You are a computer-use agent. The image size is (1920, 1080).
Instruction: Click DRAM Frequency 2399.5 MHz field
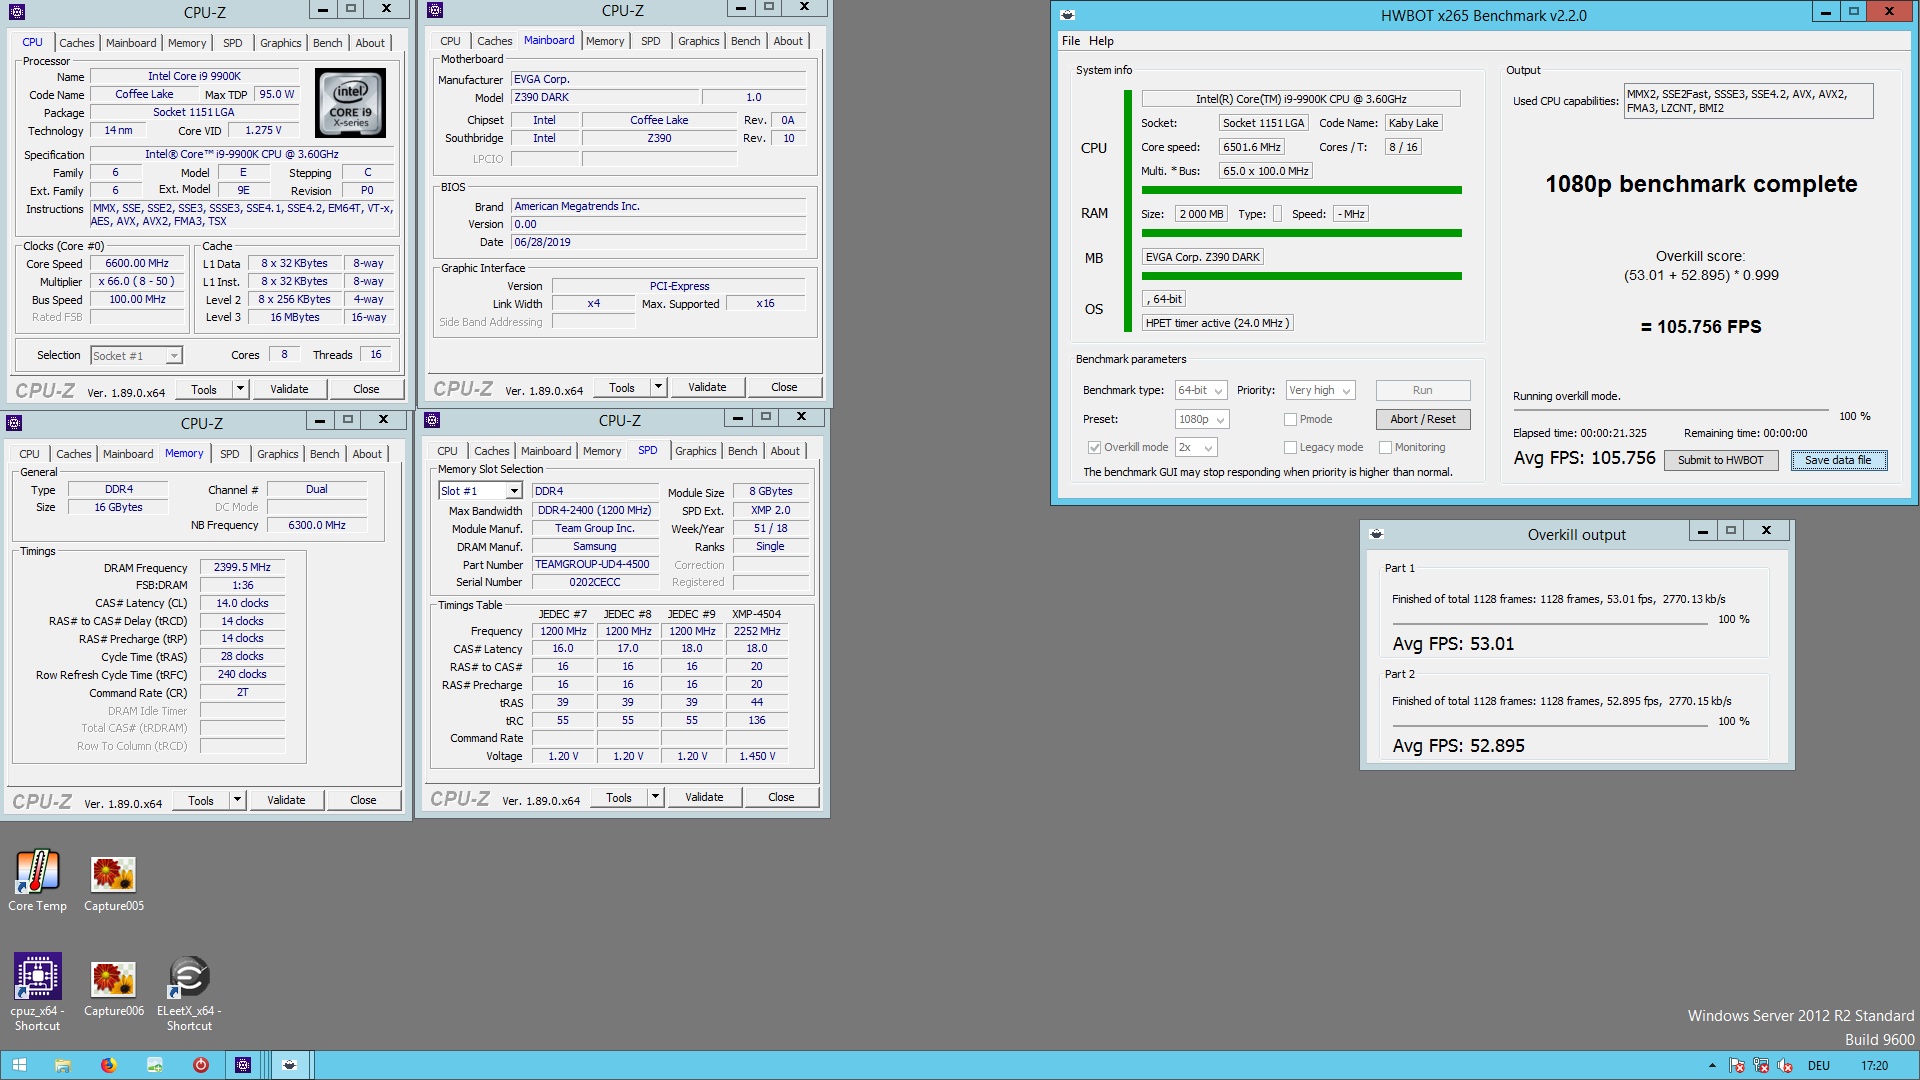click(x=242, y=567)
